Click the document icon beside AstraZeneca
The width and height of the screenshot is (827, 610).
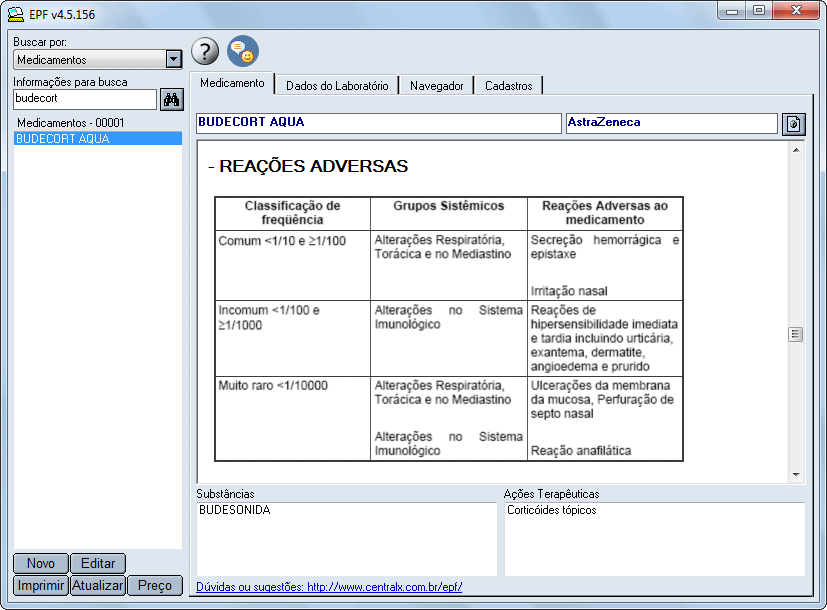[x=793, y=124]
